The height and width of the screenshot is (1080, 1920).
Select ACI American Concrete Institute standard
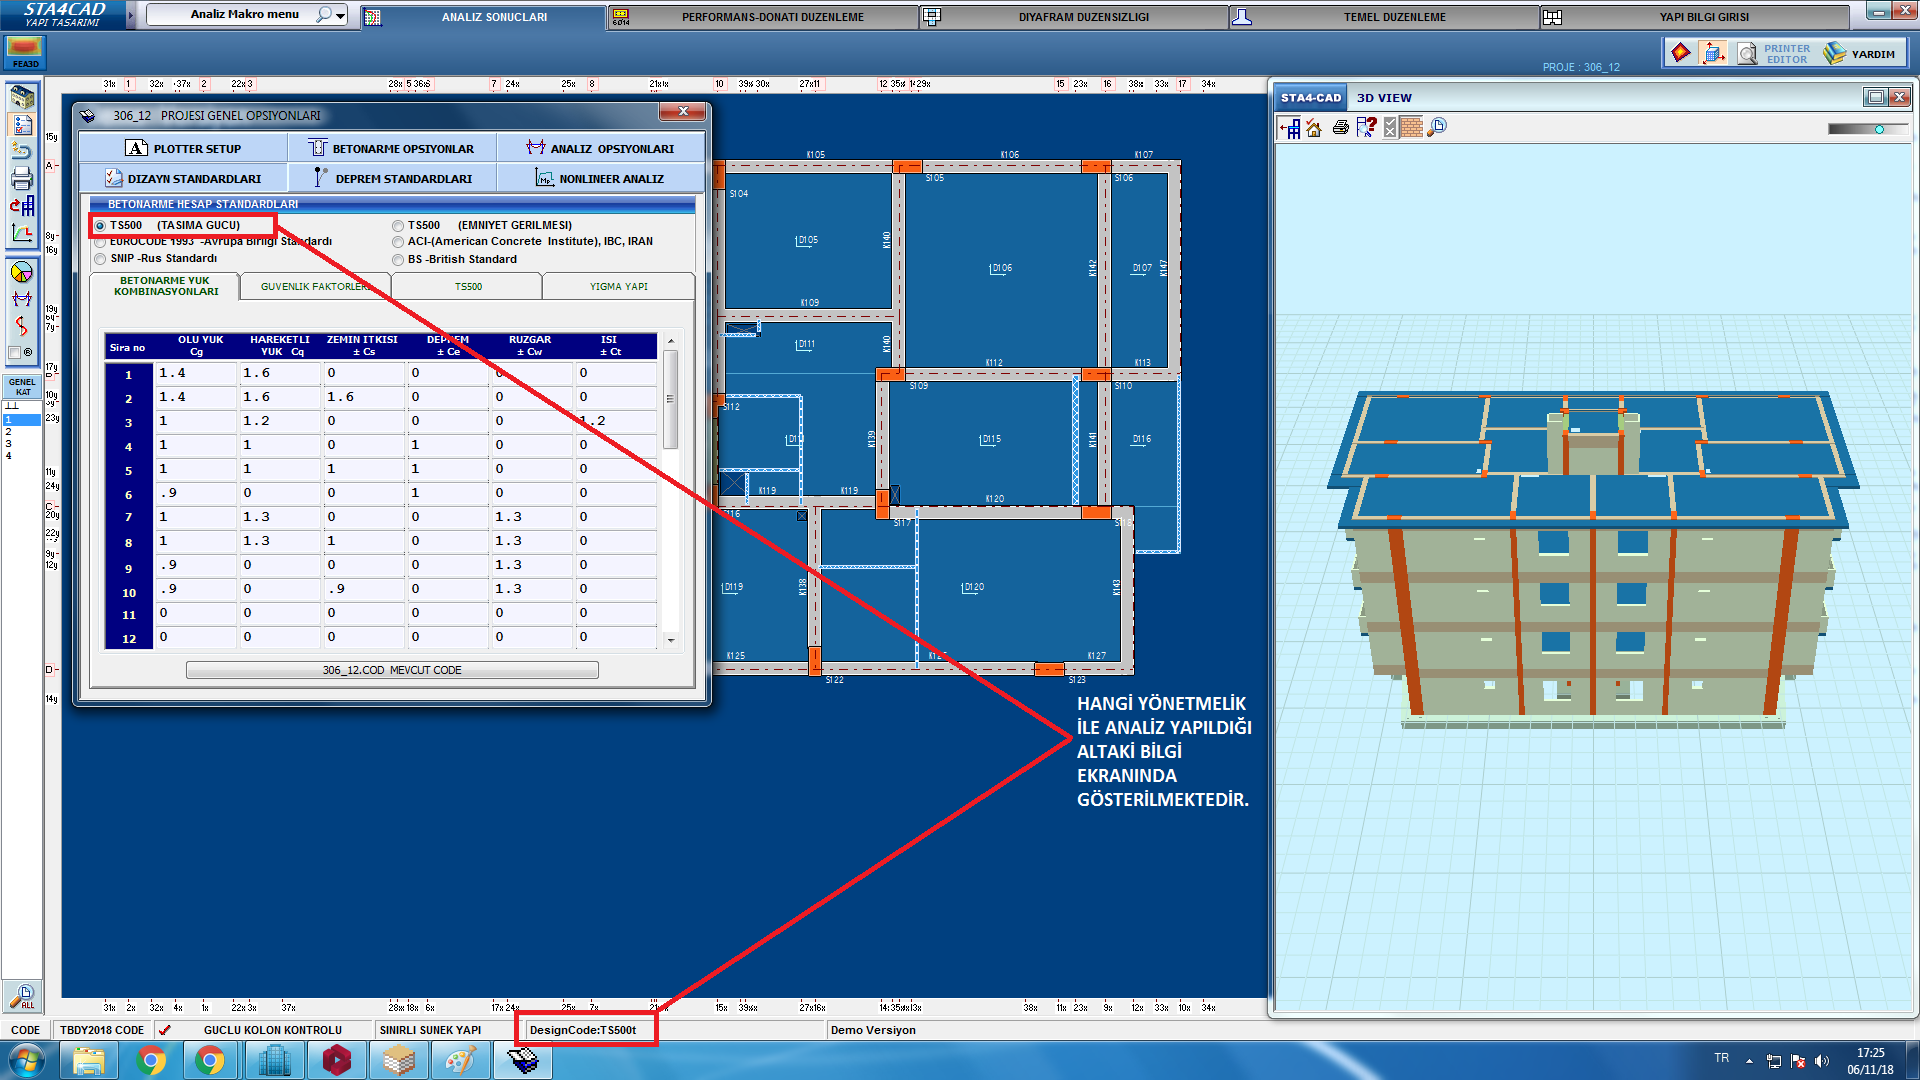pos(398,242)
